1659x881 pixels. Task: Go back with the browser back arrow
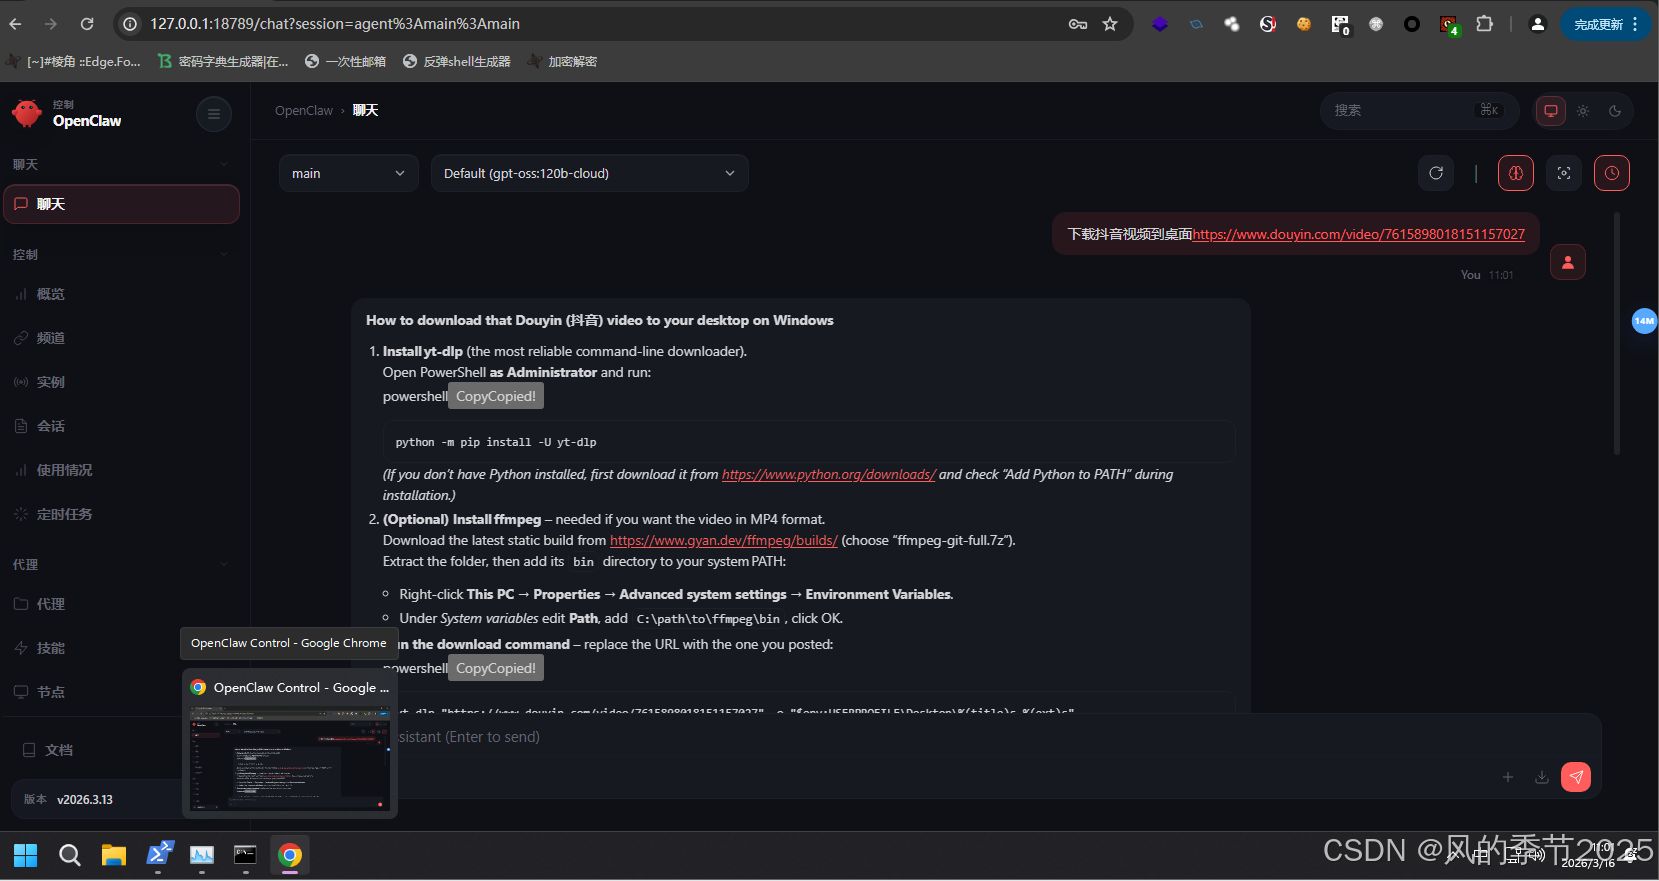(x=15, y=24)
